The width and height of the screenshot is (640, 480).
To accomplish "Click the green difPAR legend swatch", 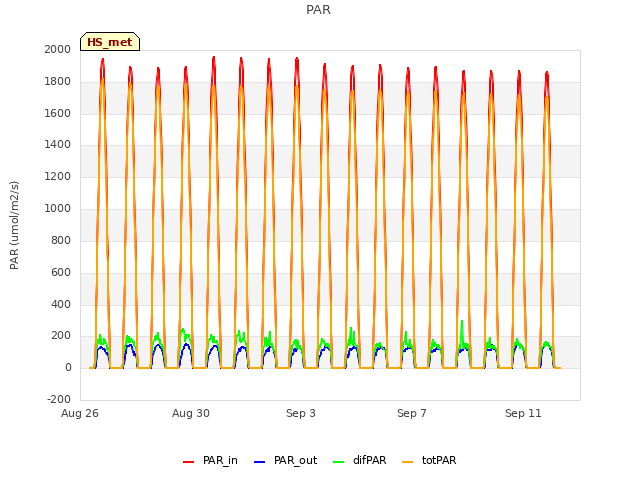I will (x=338, y=462).
